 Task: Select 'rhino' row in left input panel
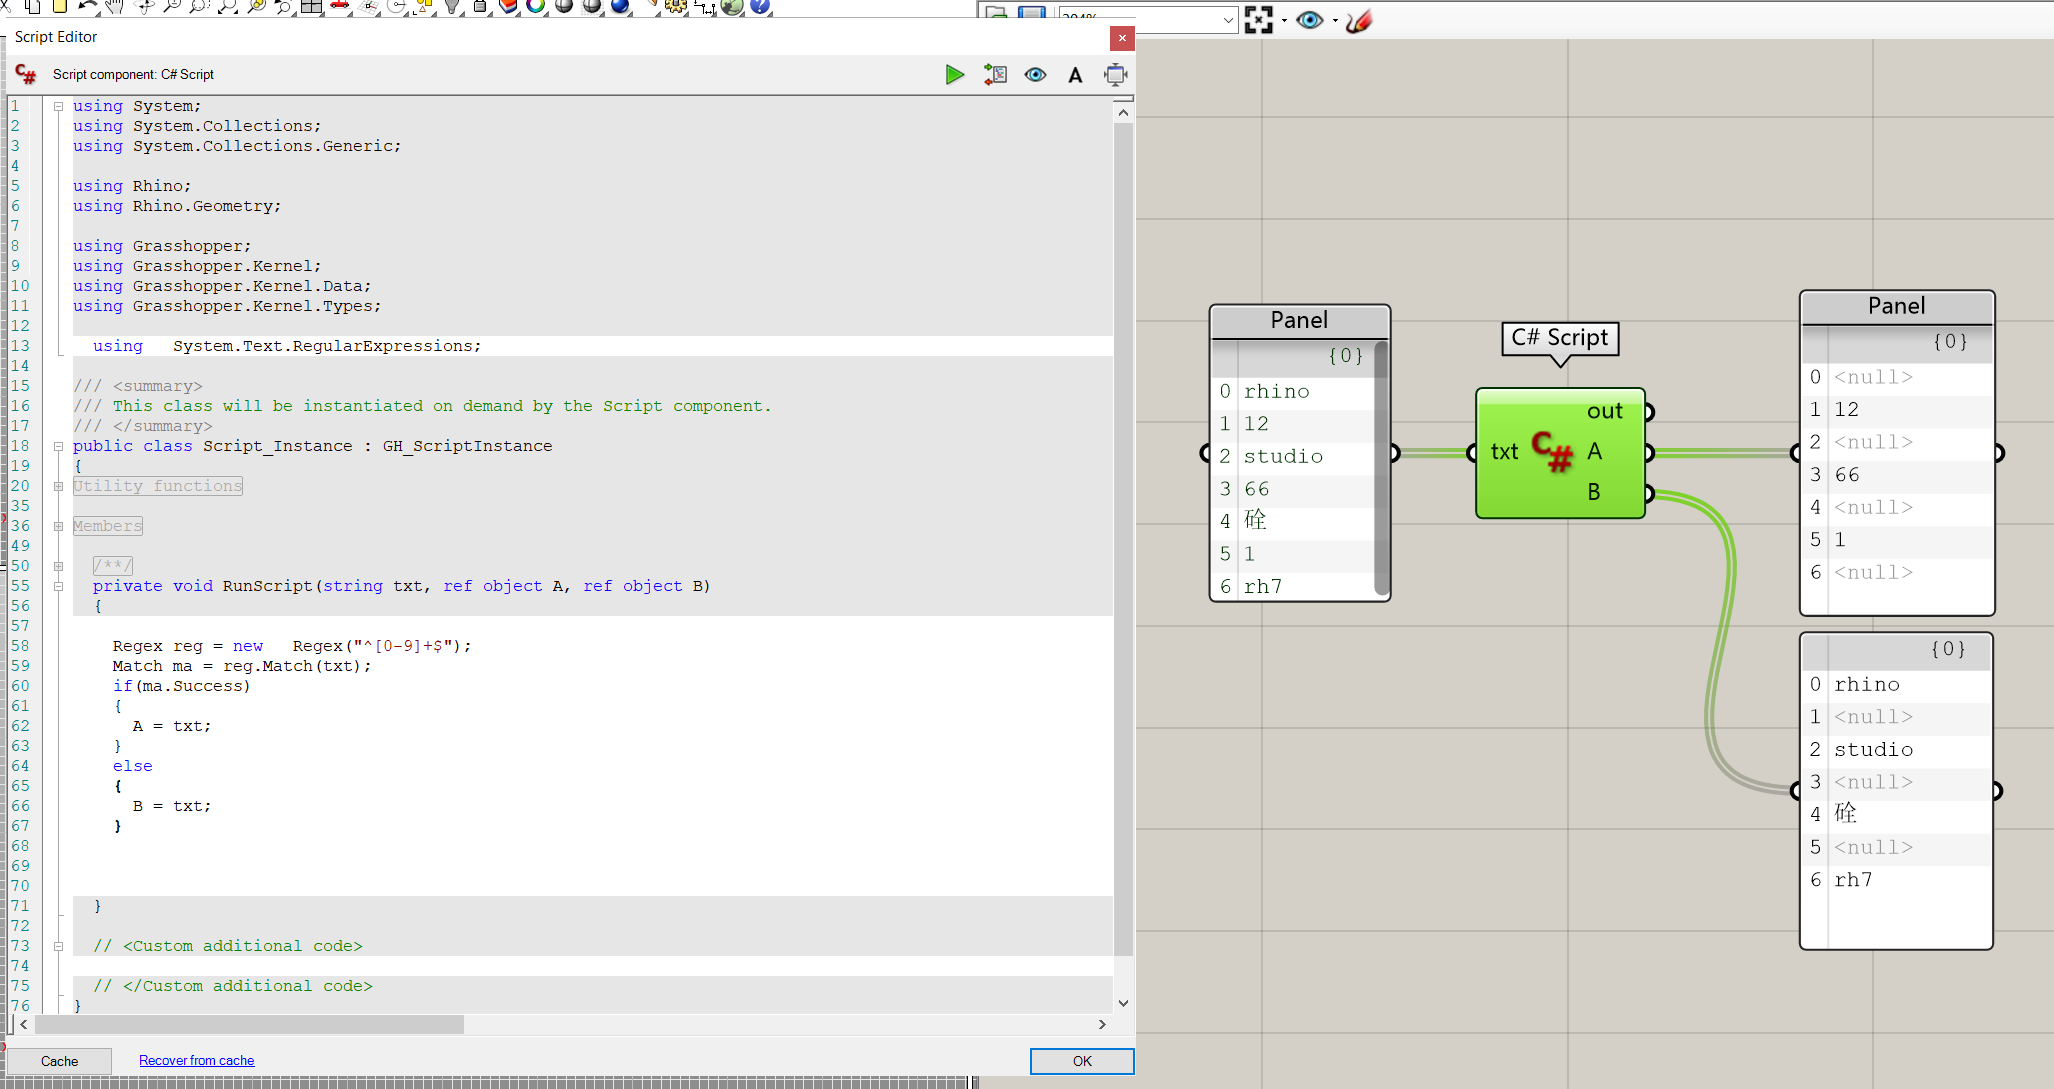1293,391
